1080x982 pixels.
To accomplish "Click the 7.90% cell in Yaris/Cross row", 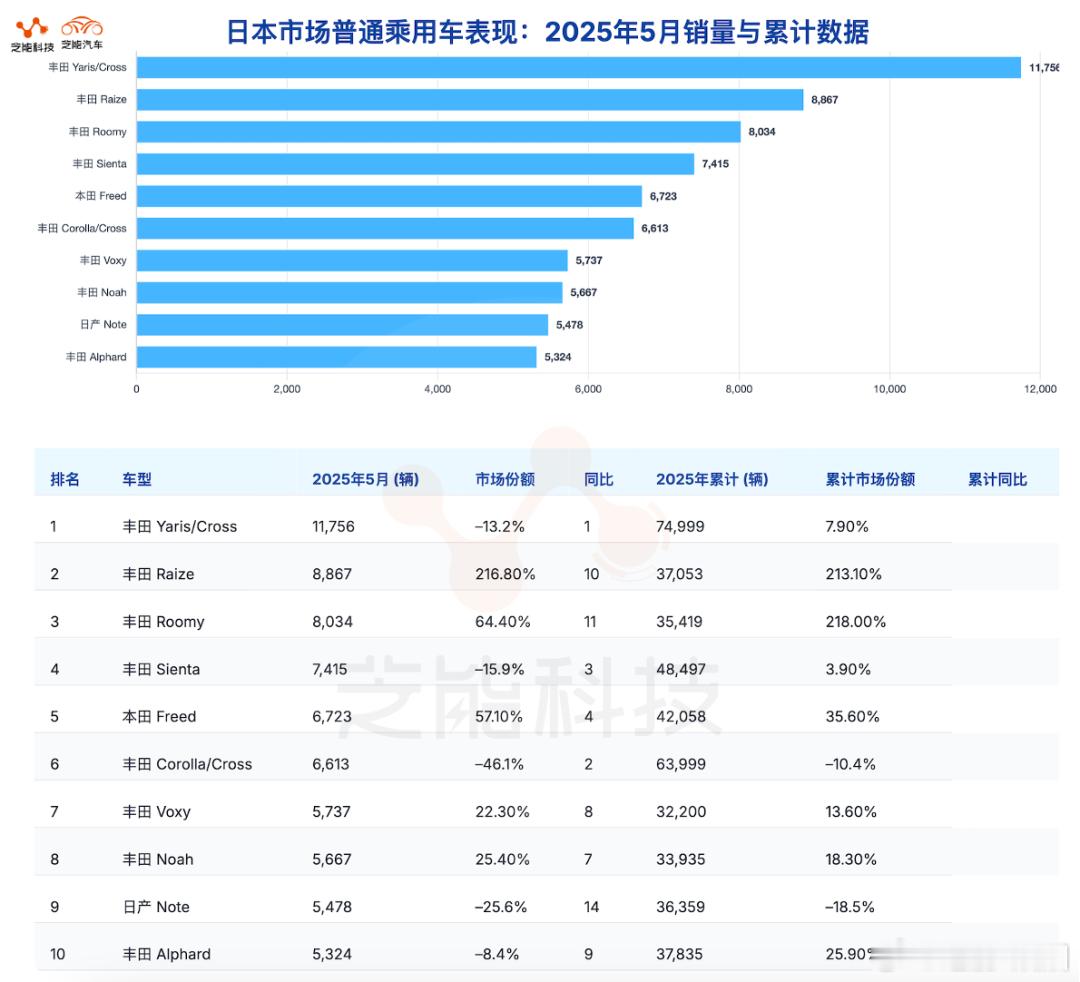I will coord(847,527).
